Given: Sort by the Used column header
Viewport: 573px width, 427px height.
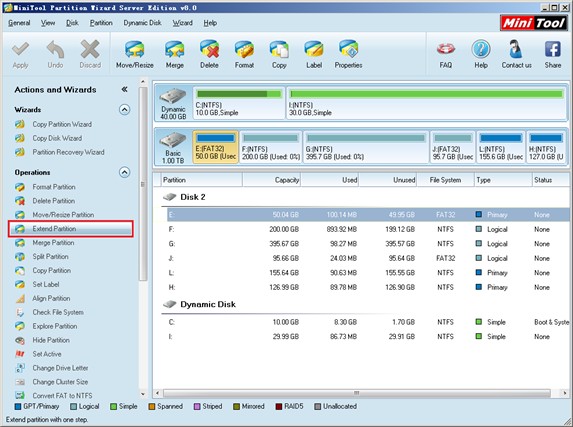Looking at the screenshot, I should (330, 180).
